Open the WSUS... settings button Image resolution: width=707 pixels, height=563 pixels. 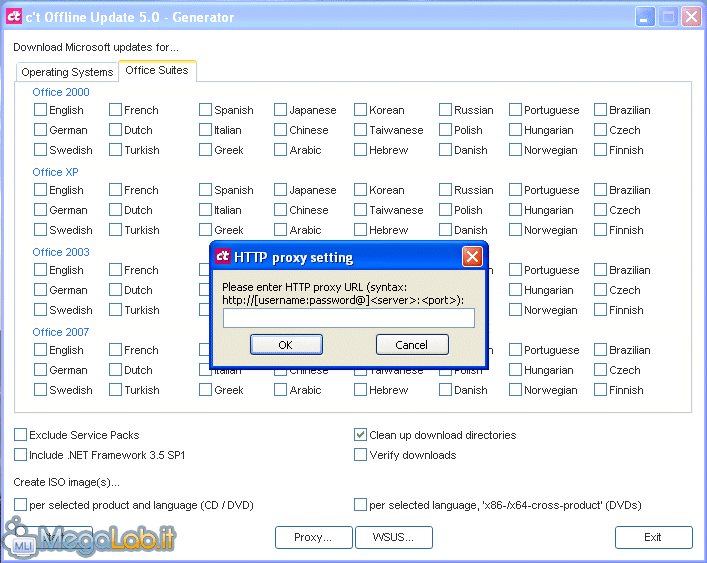point(394,537)
